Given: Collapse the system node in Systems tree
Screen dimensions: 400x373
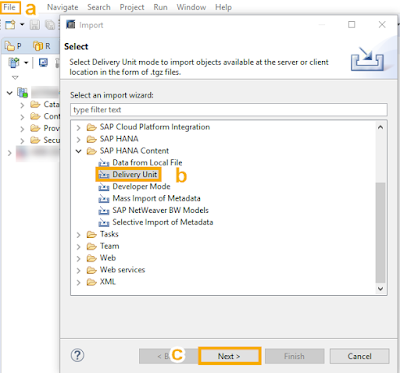Looking at the screenshot, I should click(x=10, y=93).
